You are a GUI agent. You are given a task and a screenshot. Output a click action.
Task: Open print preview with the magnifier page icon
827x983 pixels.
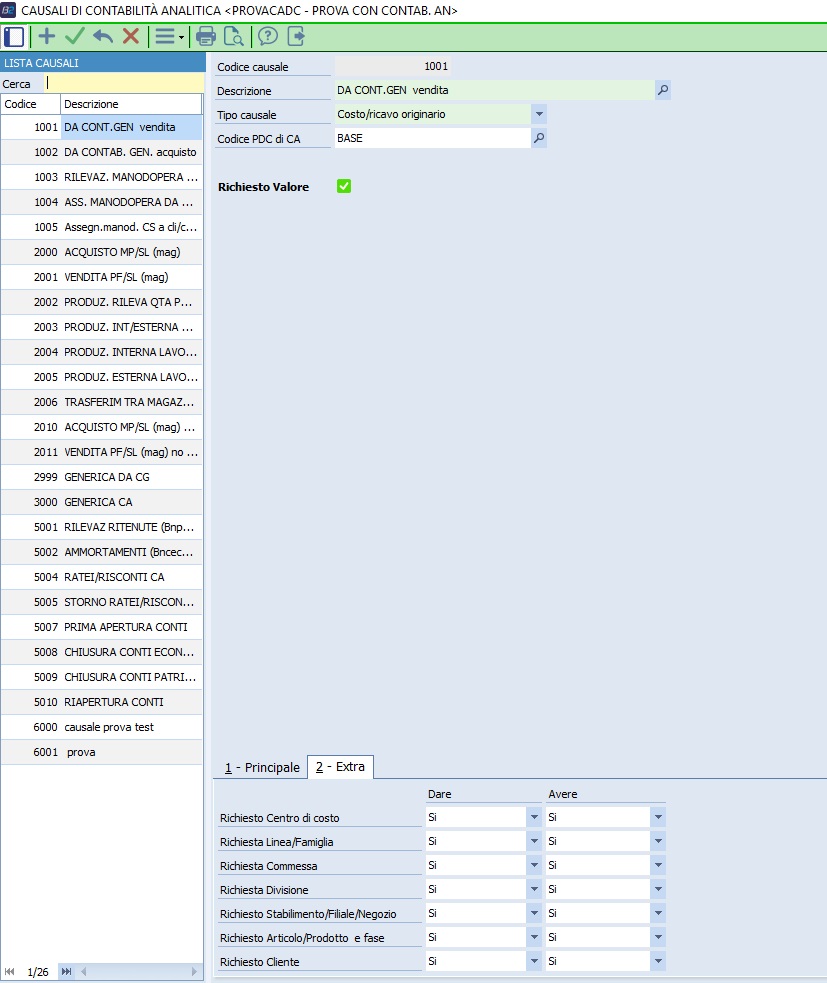tap(234, 37)
